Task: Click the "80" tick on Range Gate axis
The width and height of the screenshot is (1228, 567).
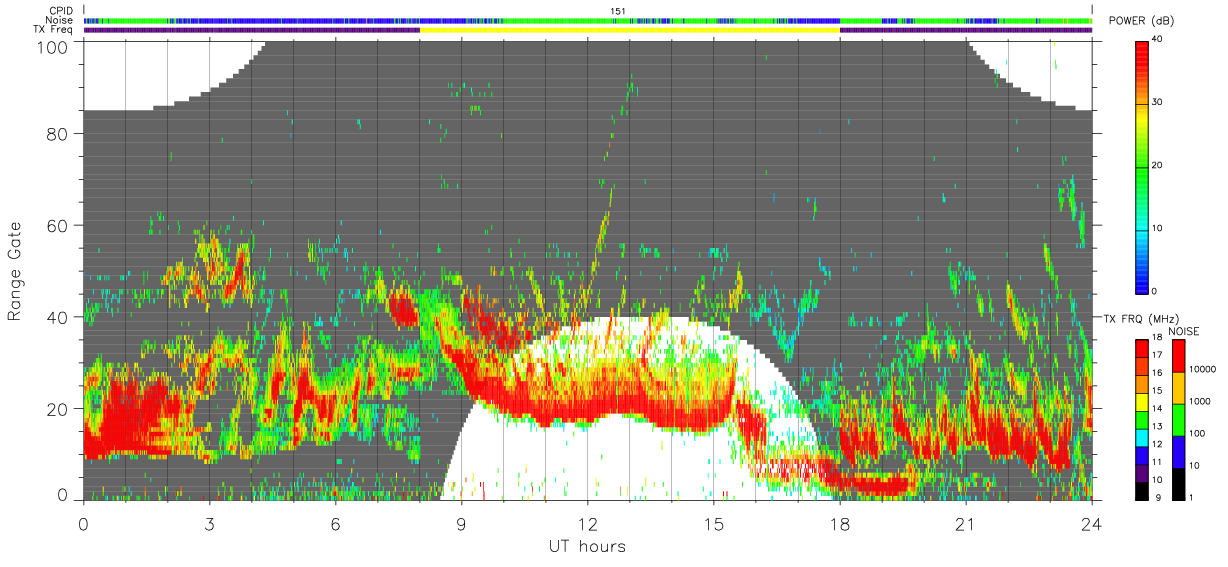Action: [56, 134]
